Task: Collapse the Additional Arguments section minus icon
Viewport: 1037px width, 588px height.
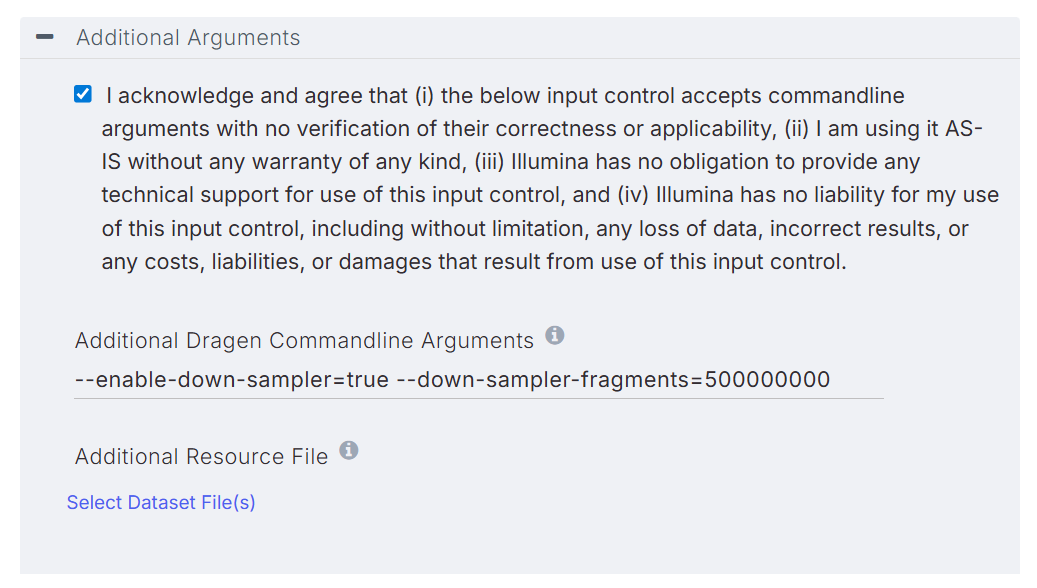Action: tap(44, 38)
